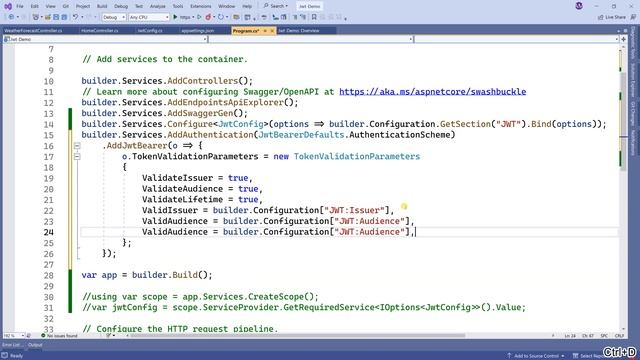Screen dimensions: 640x360
Task: Open the Error List panel tab
Action: (x=13, y=345)
